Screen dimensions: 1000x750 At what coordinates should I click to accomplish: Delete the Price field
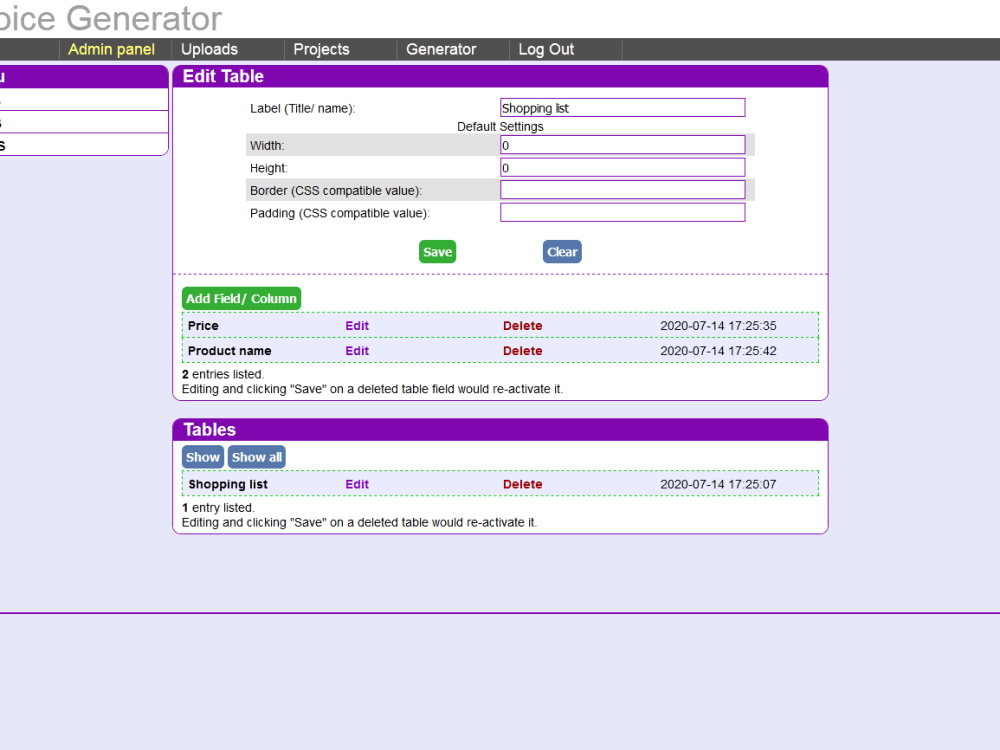tap(522, 325)
